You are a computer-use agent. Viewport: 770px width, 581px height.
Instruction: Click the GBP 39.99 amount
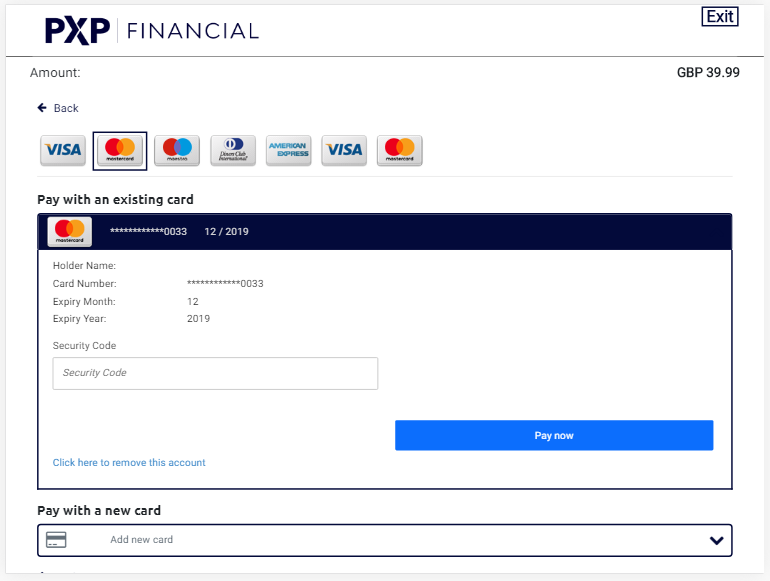708,73
